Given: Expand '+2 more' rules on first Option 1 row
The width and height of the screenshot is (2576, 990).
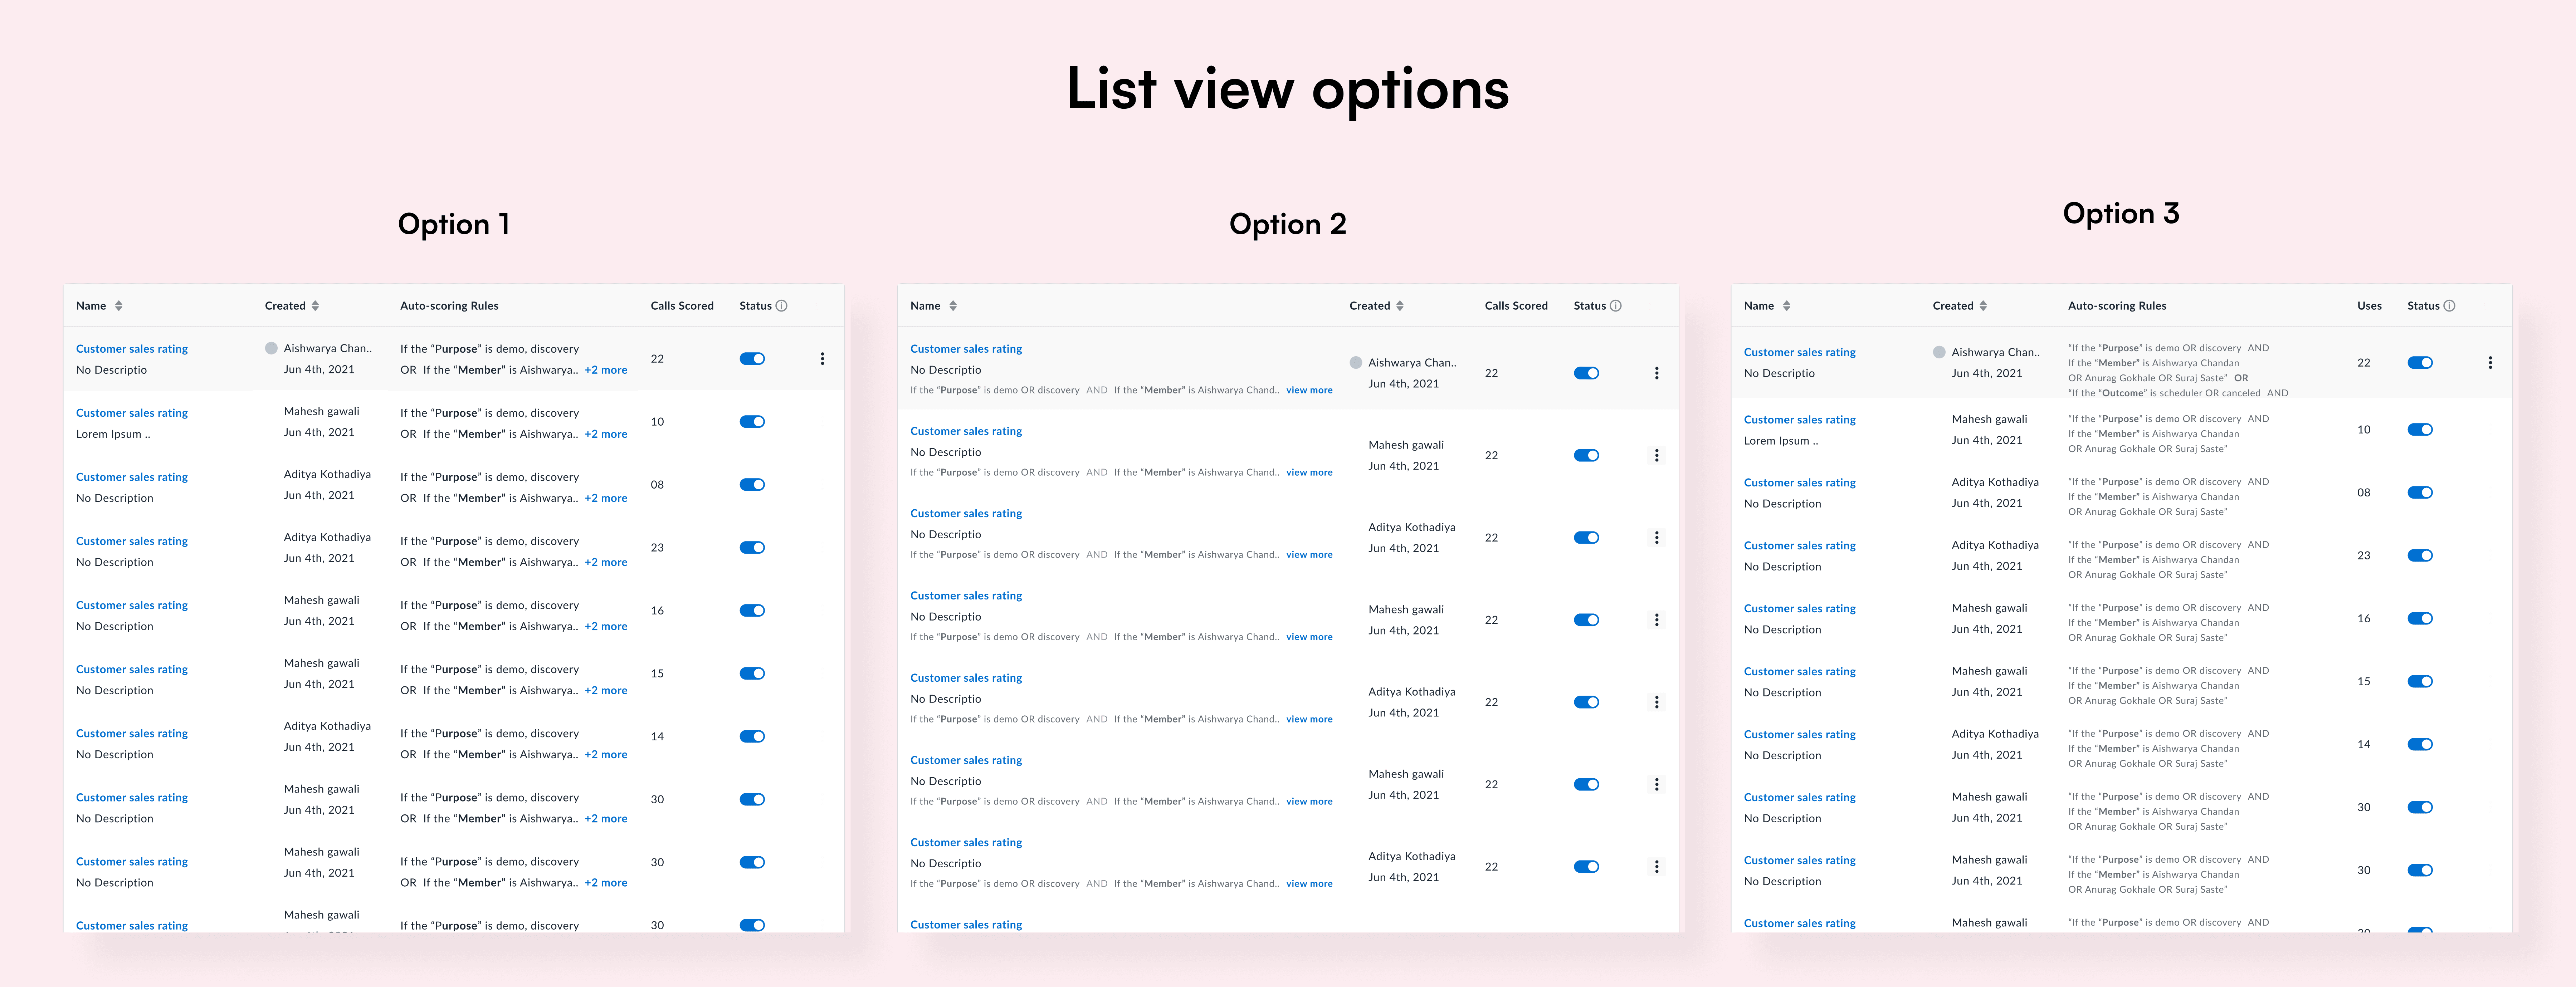Looking at the screenshot, I should [x=606, y=370].
